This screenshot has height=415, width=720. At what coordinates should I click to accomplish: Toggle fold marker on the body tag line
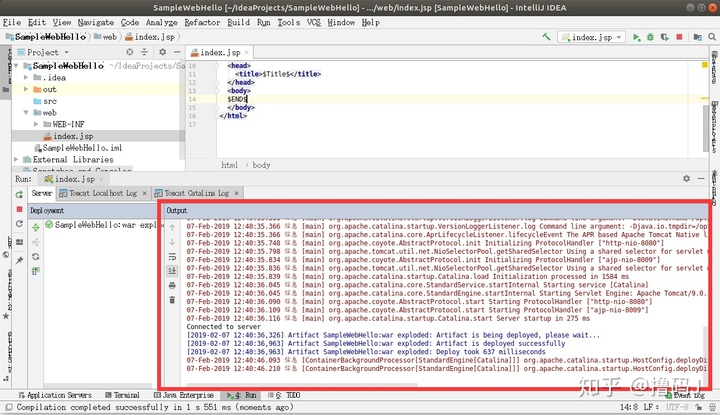216,91
